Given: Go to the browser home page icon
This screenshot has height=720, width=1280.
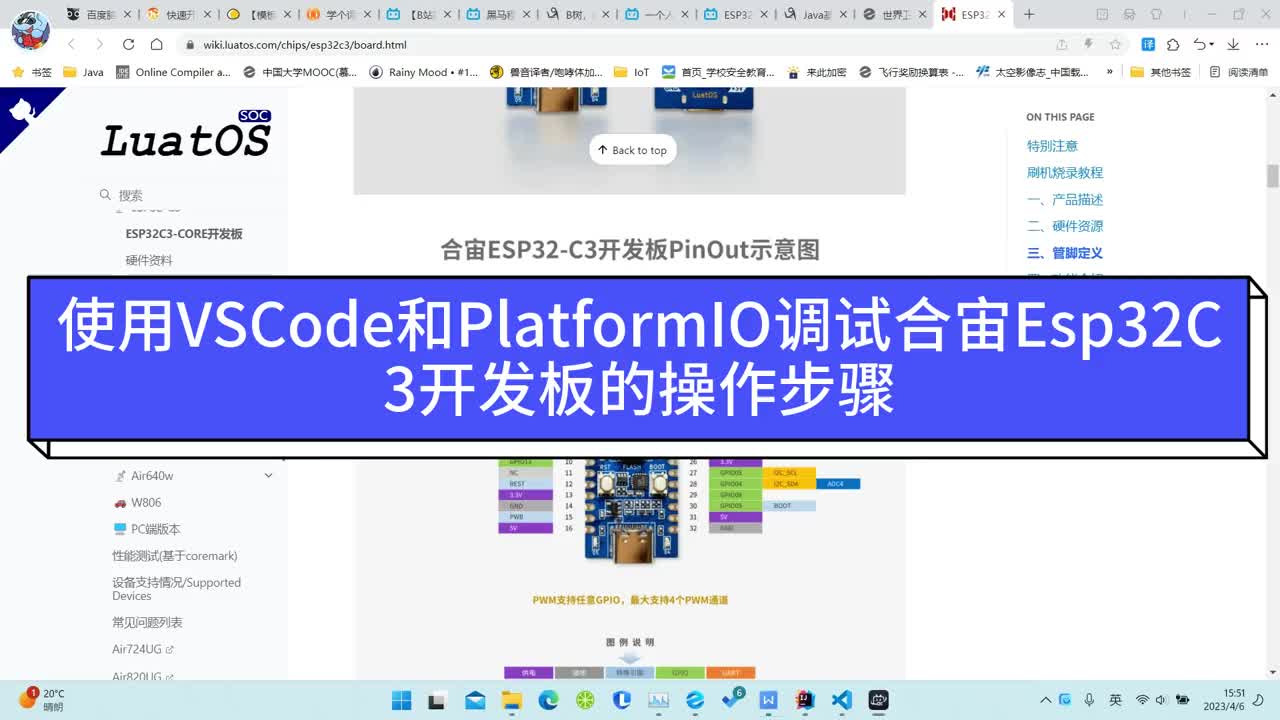Looking at the screenshot, I should click(157, 44).
